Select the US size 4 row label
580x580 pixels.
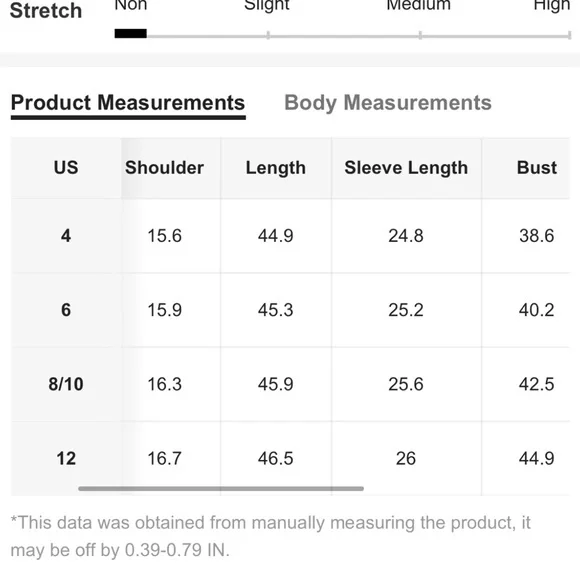pyautogui.click(x=66, y=236)
